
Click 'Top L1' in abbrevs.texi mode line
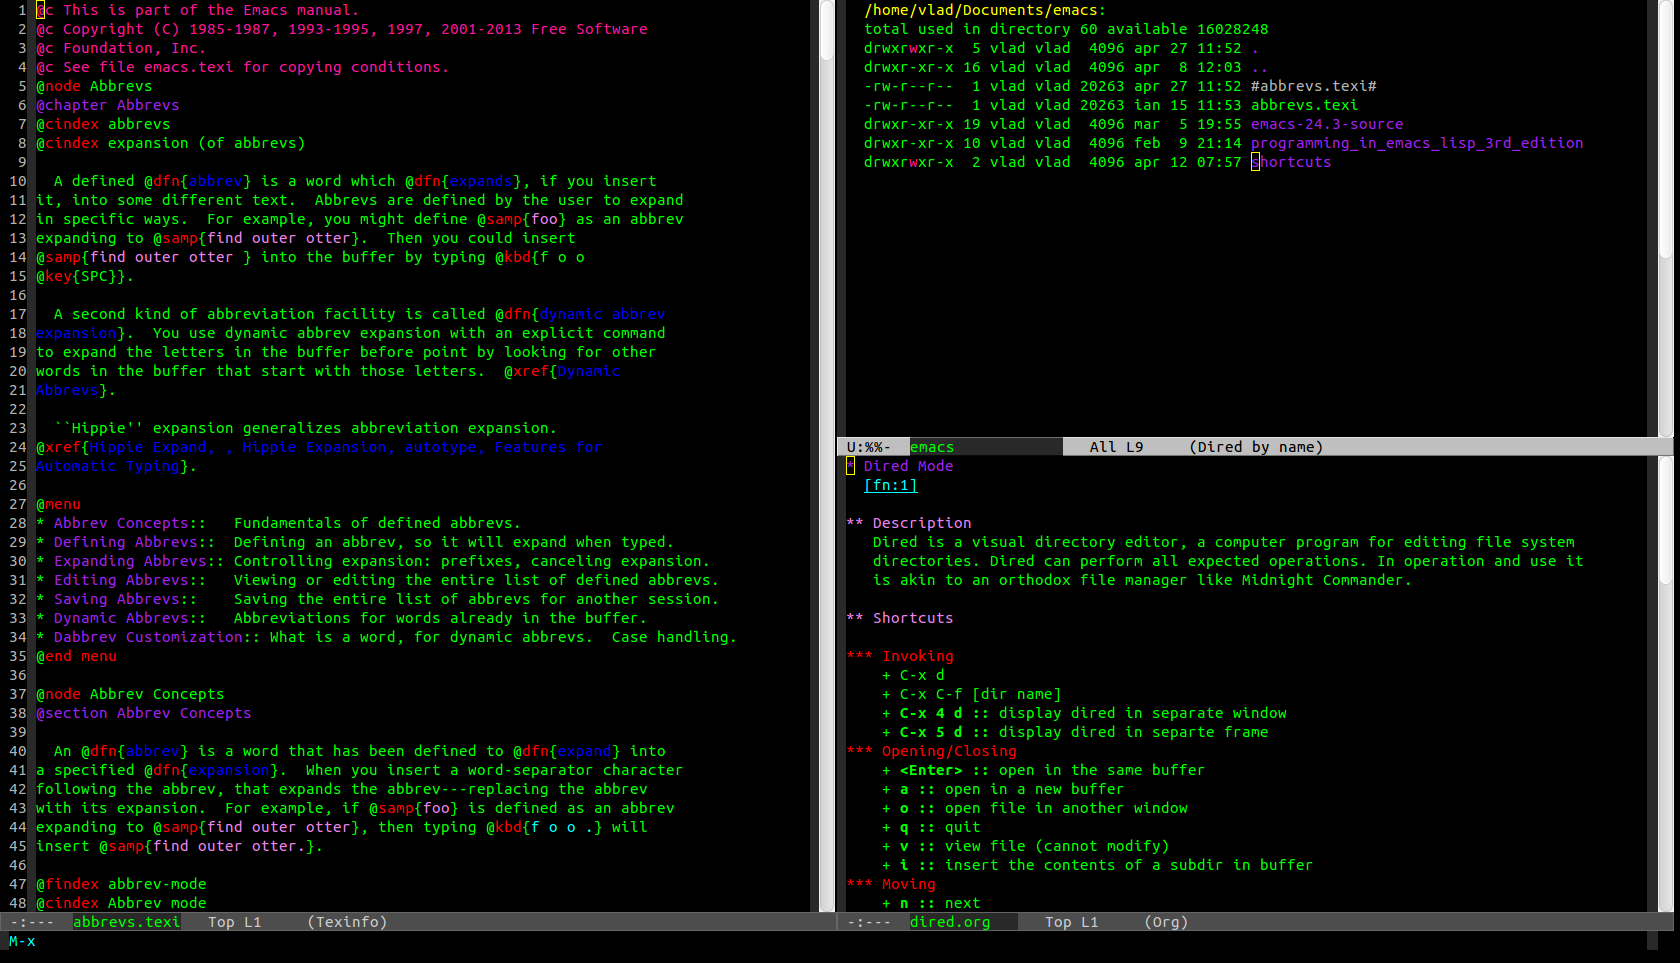click(x=234, y=922)
